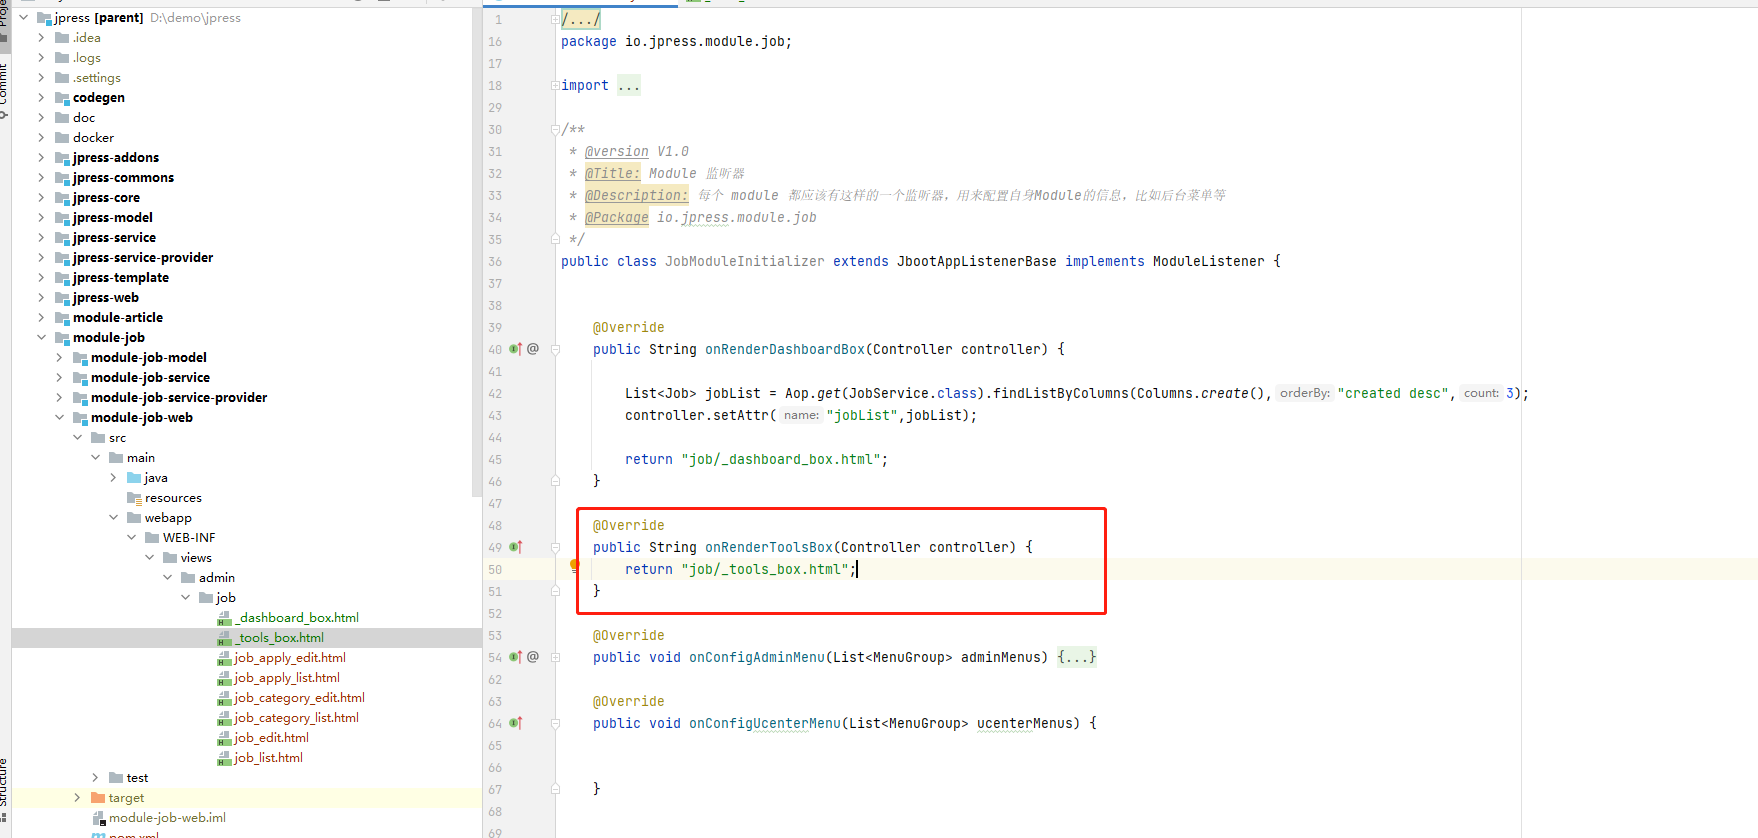The height and width of the screenshot is (838, 1758).
Task: Collapse the module-job-web node
Action: click(x=59, y=418)
